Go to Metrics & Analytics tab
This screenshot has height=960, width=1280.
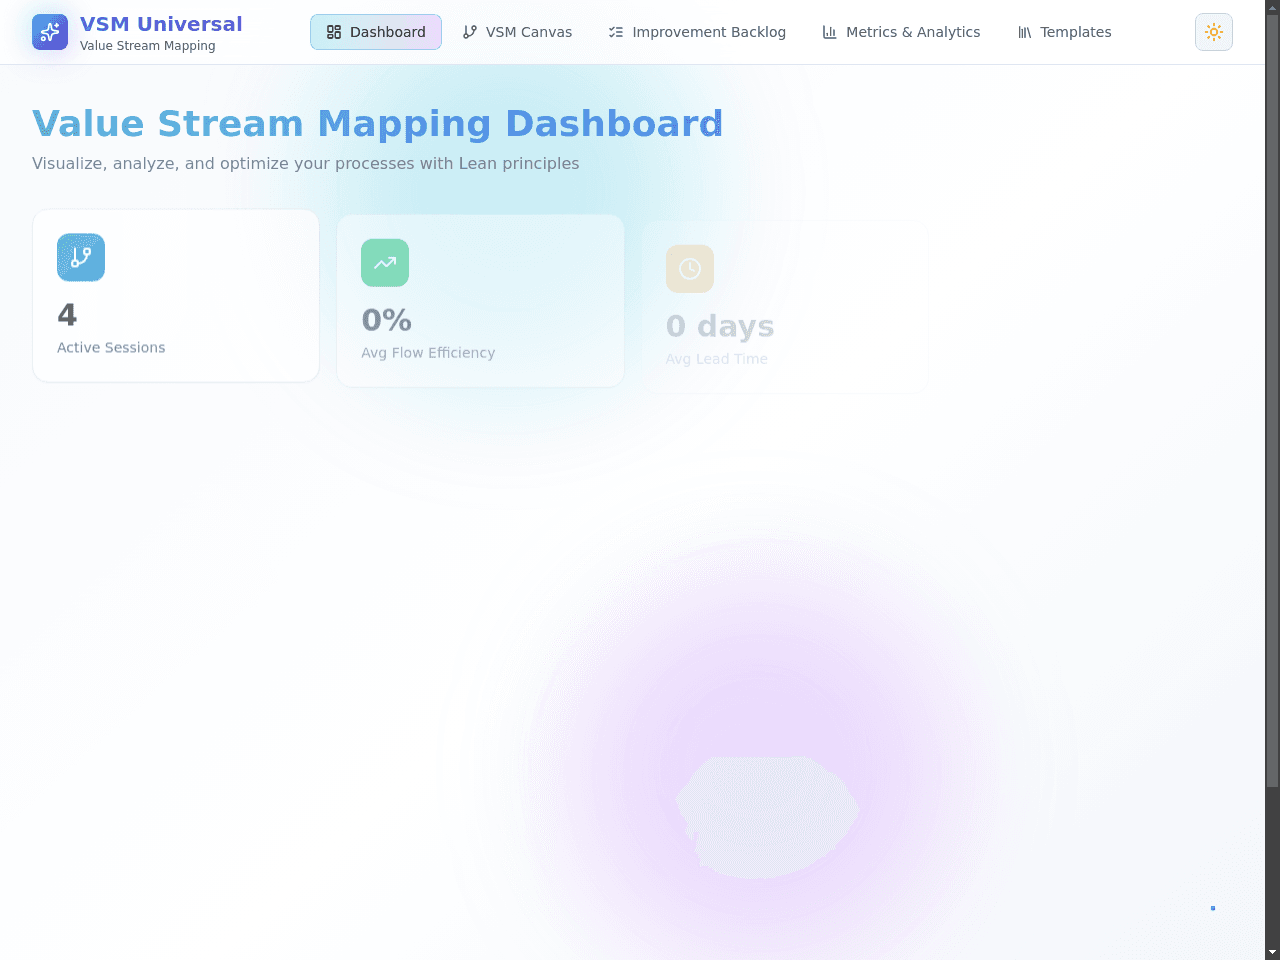(901, 32)
